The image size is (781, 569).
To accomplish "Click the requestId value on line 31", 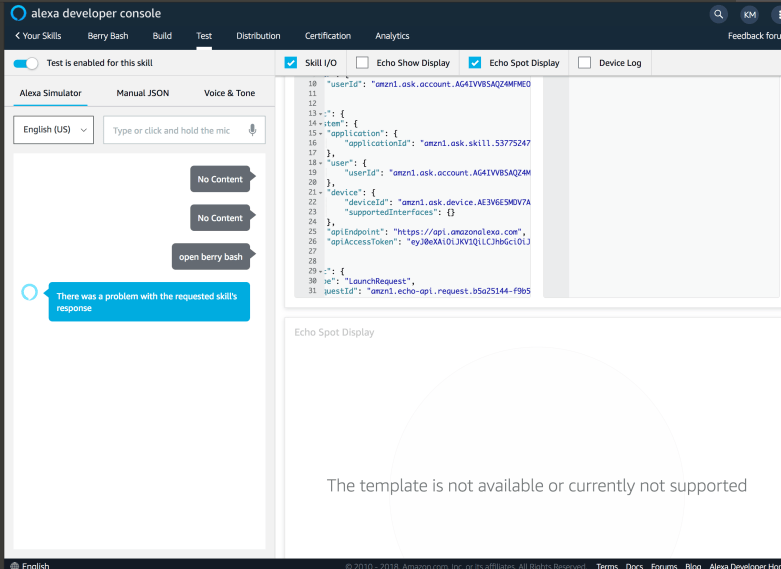I will 448,291.
